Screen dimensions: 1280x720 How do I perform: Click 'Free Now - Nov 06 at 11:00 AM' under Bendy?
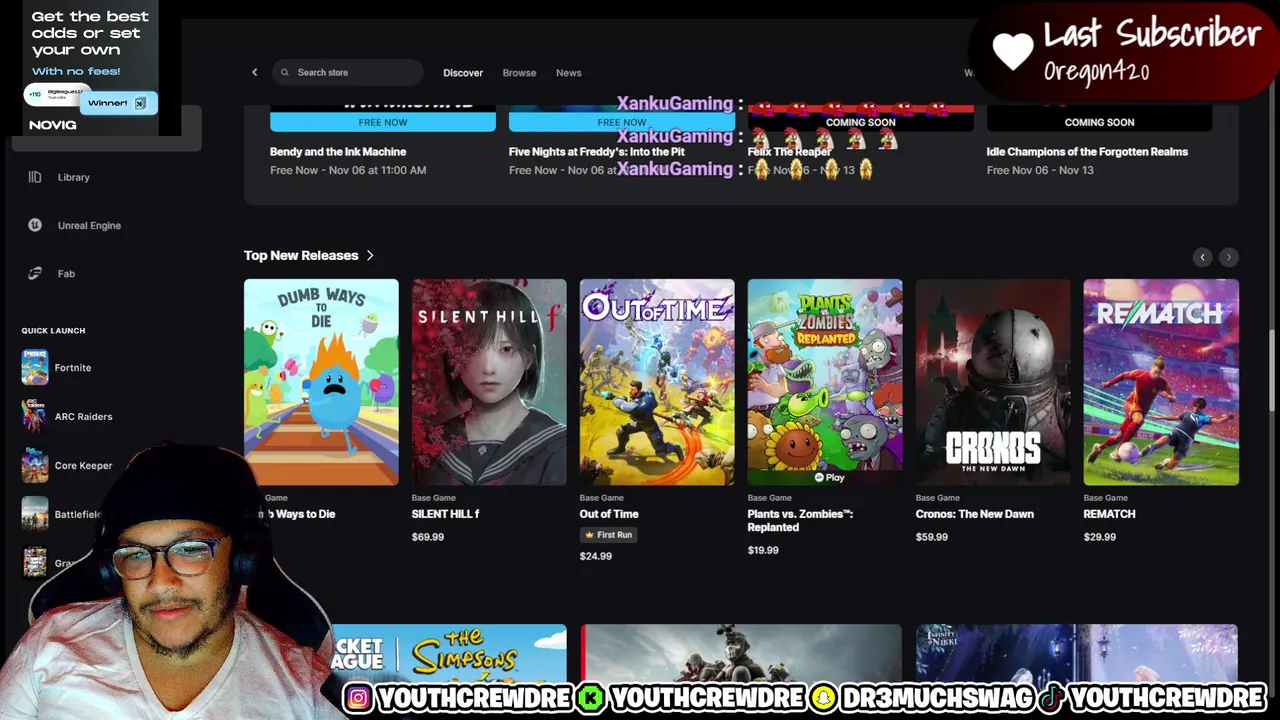pyautogui.click(x=348, y=170)
